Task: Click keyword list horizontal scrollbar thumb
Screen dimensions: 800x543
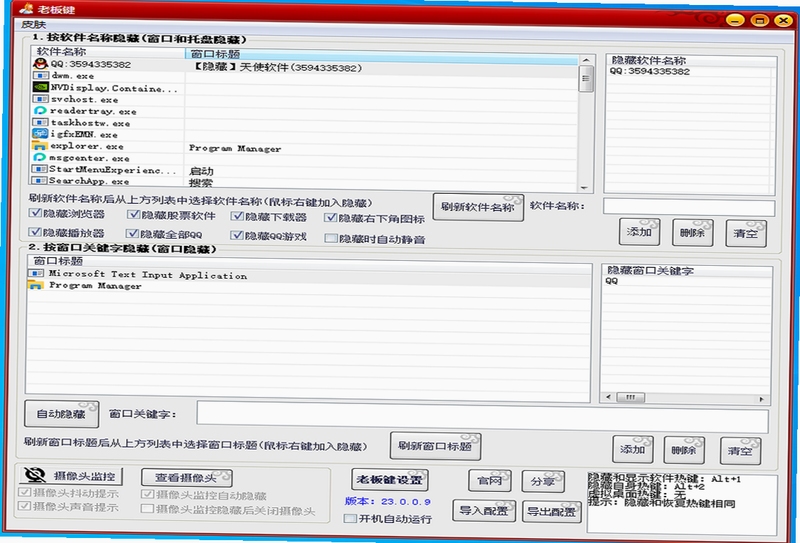Action: click(631, 398)
